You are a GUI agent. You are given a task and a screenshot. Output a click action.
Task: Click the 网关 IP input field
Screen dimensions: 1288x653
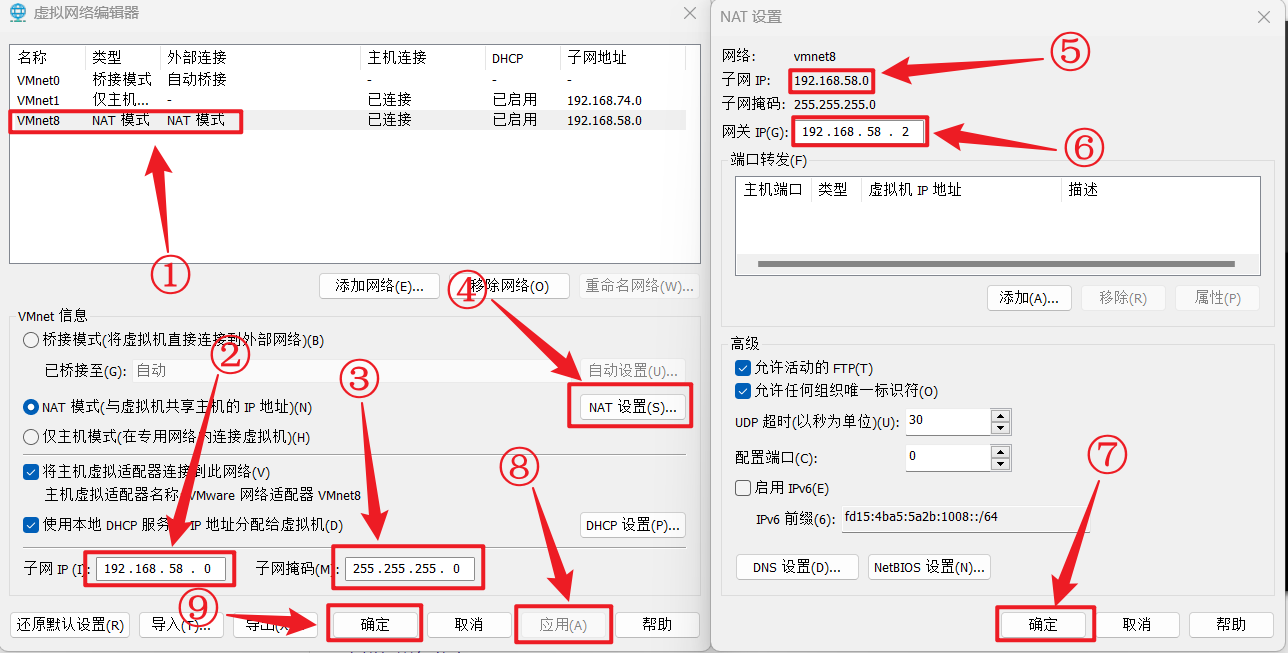[860, 132]
